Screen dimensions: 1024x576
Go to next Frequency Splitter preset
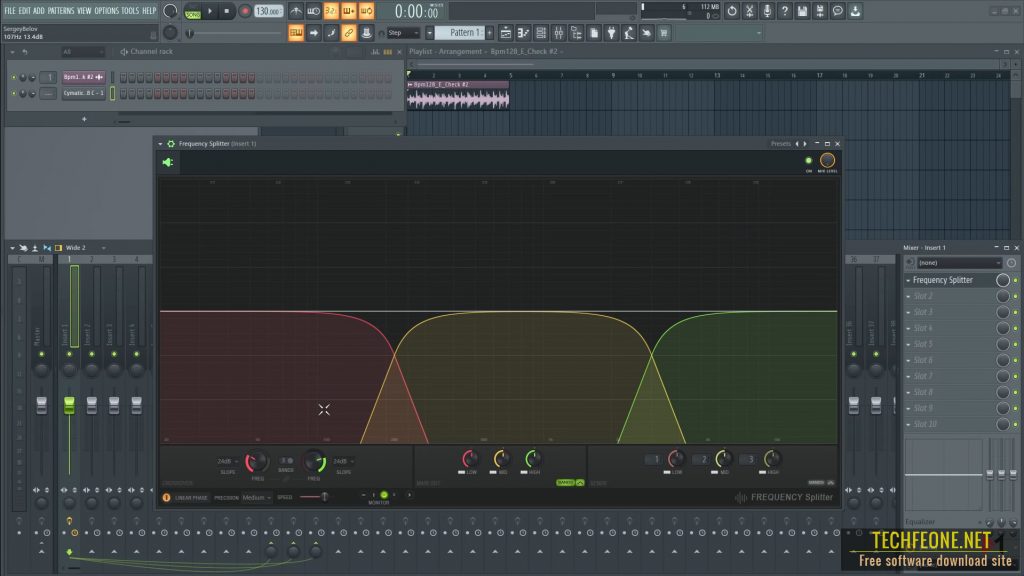(x=805, y=144)
